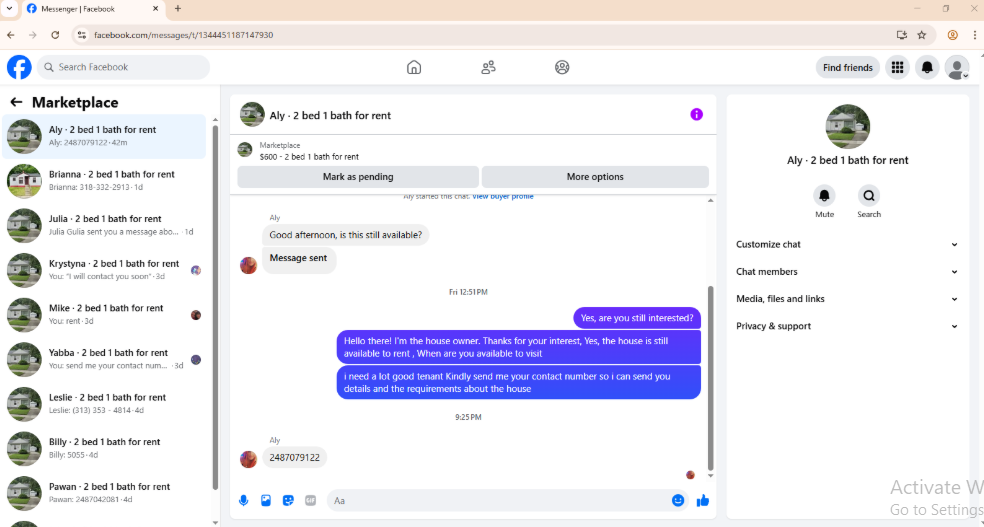The height and width of the screenshot is (527, 984).
Task: Search in conversation using magnifier icon
Action: 869,196
